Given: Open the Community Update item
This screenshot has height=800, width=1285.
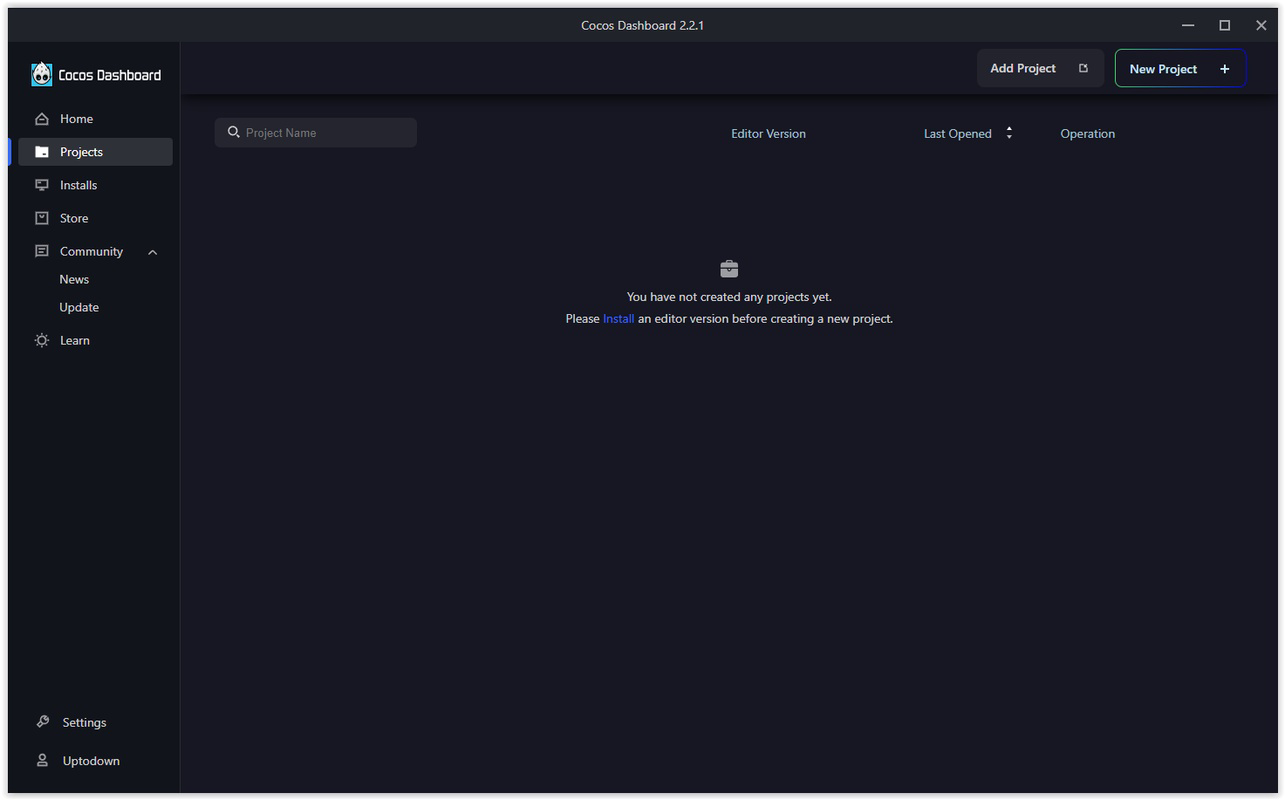Looking at the screenshot, I should (x=79, y=307).
